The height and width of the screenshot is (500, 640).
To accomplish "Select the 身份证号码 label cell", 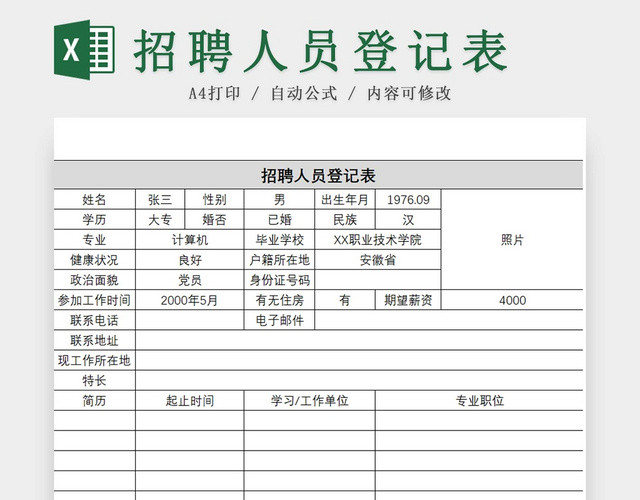I will coord(280,280).
